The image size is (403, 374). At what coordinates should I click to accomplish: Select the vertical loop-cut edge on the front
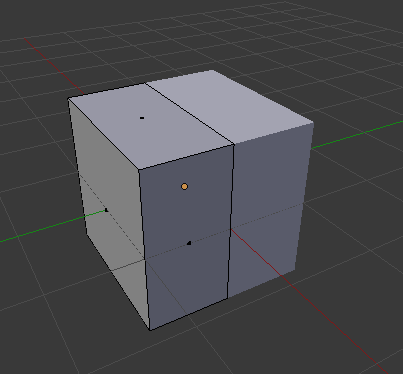[x=231, y=222]
